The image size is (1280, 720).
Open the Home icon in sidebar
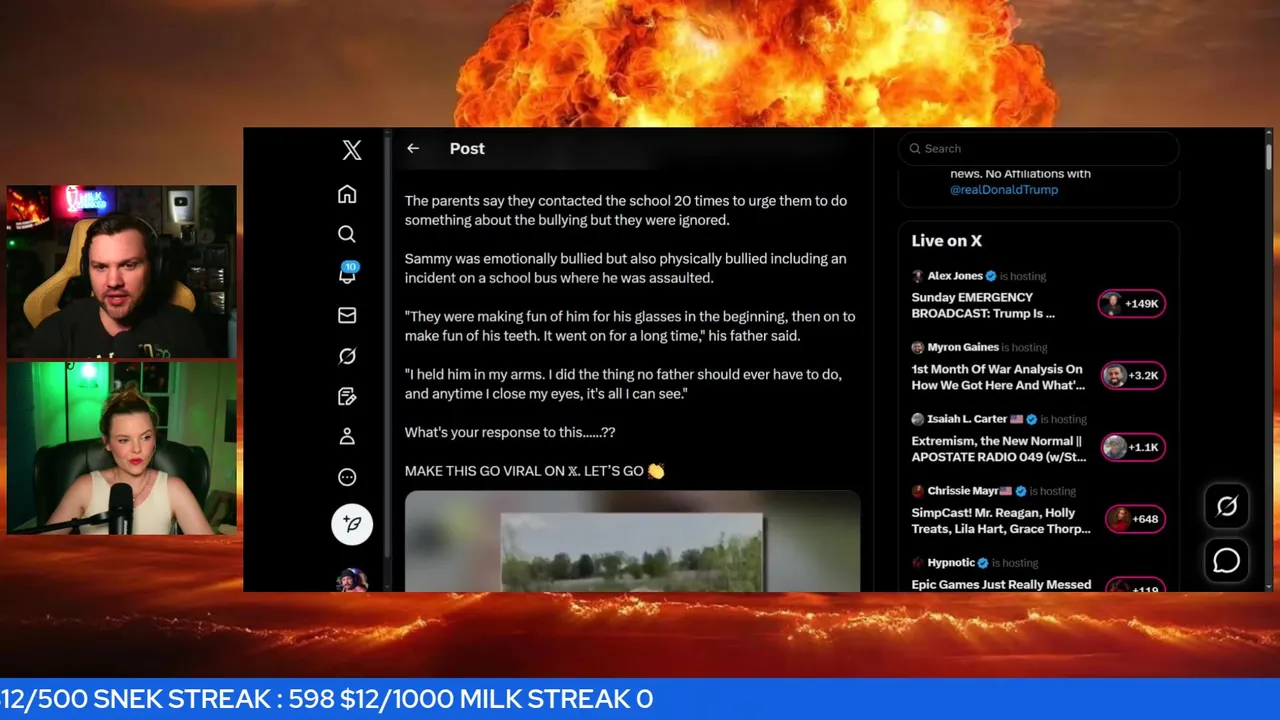pos(347,194)
